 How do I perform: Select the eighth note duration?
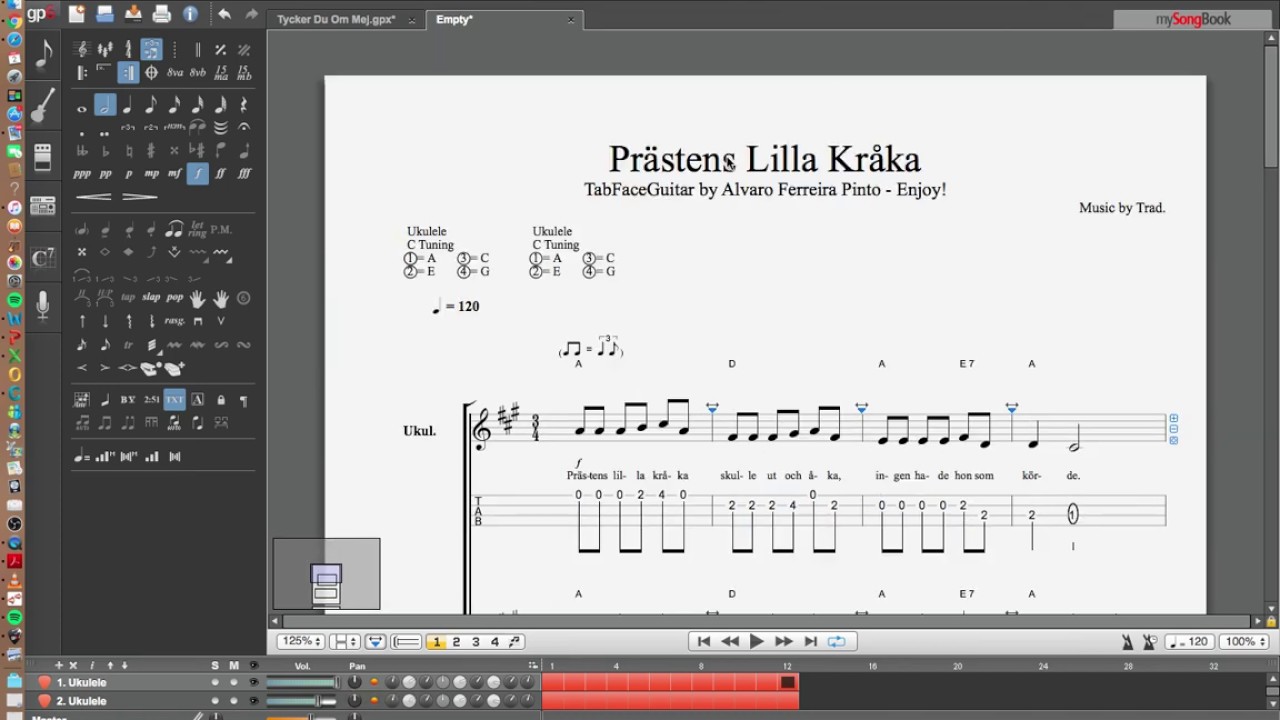(151, 105)
